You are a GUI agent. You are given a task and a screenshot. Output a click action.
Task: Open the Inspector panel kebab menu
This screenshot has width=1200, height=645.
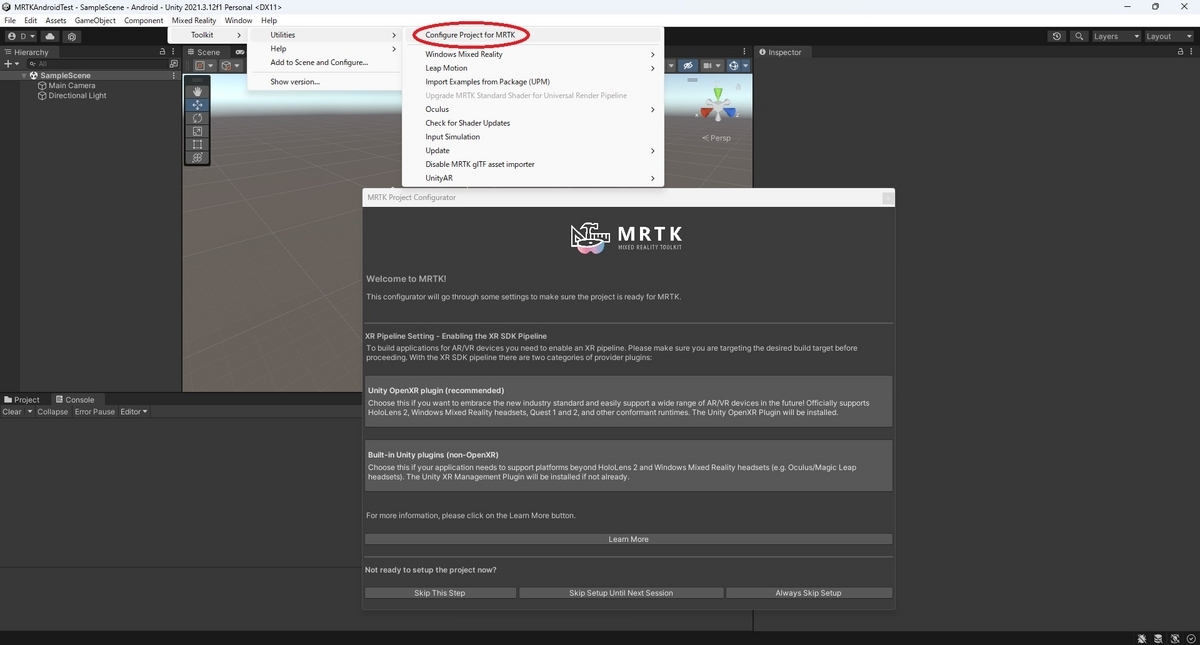tap(1191, 52)
